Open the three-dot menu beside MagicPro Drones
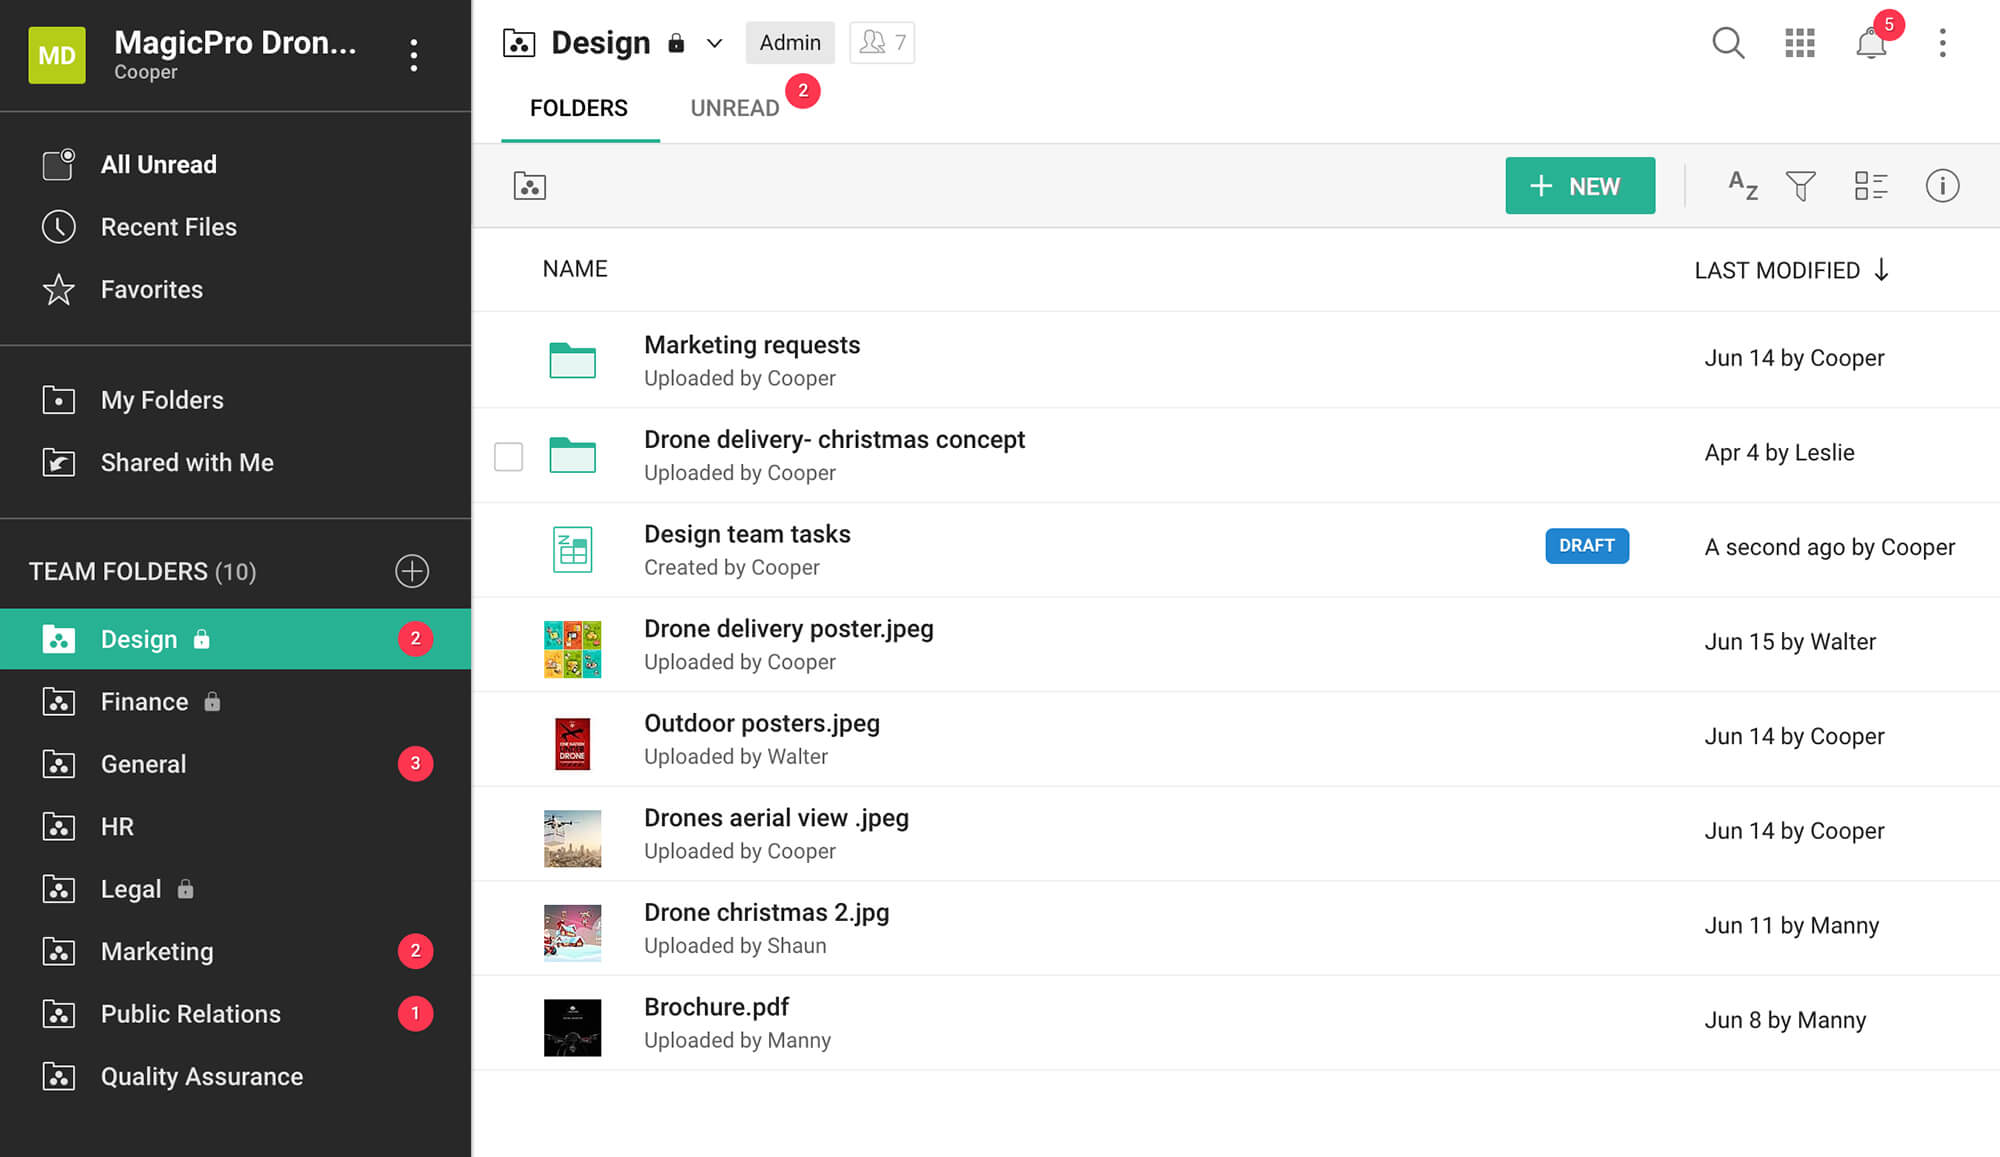The image size is (2000, 1157). pos(414,56)
